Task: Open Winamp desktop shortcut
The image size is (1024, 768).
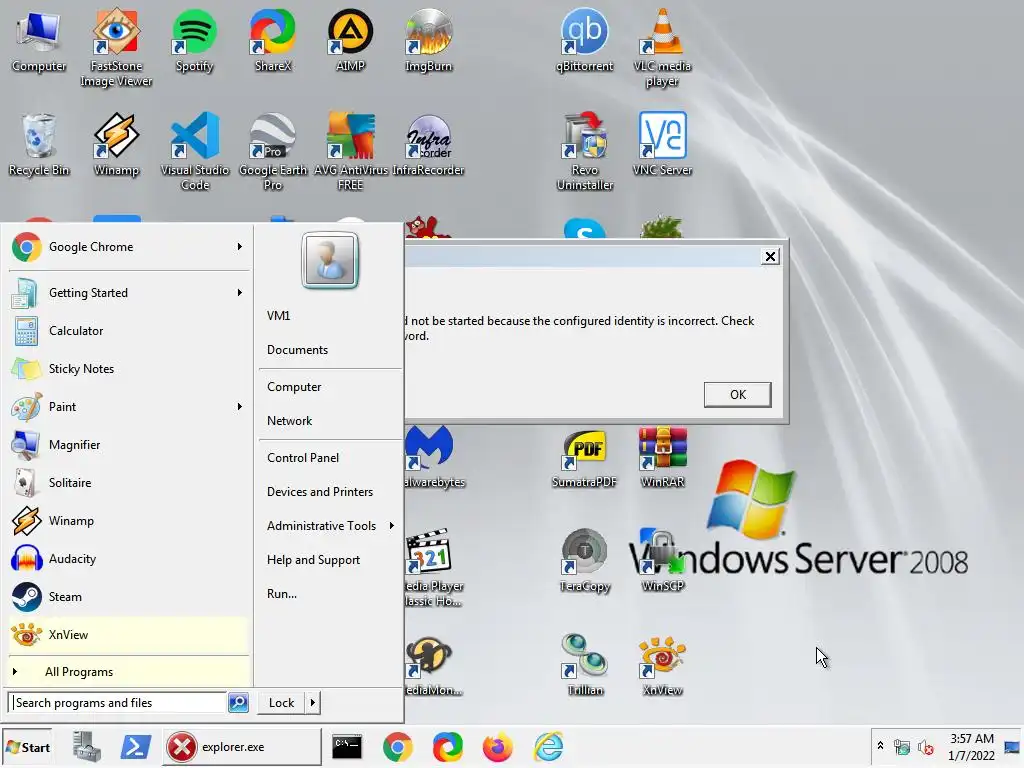Action: [x=116, y=145]
